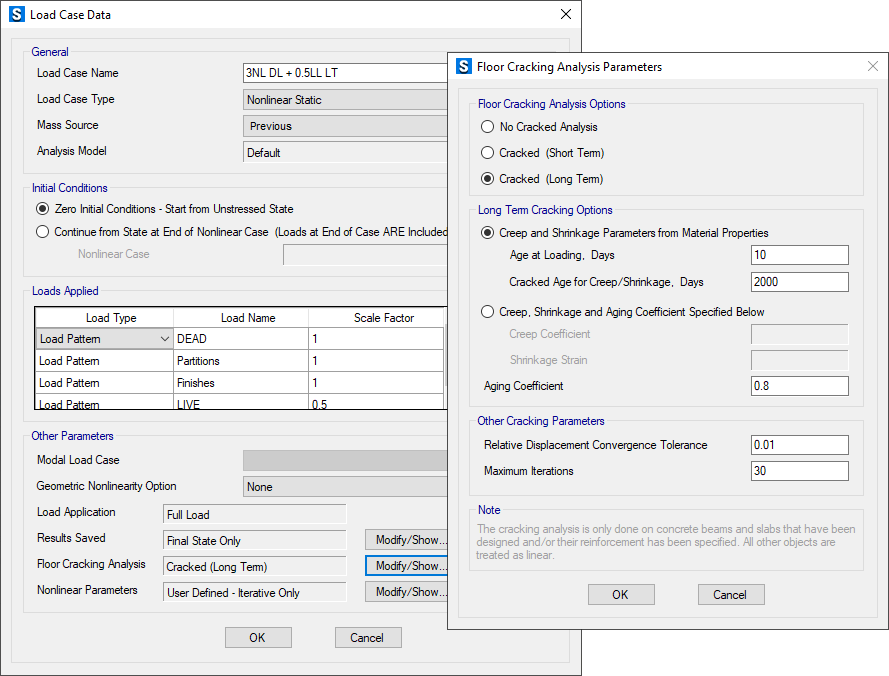Cancel the Floor Cracking Analysis Parameters dialog
This screenshot has width=889, height=676.
coord(730,594)
